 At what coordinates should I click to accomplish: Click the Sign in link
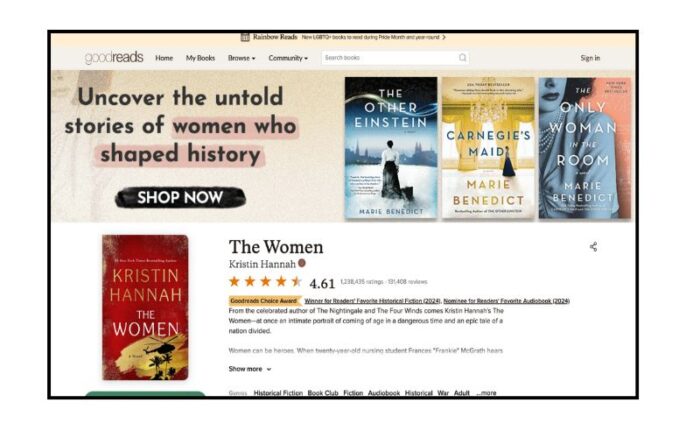[x=590, y=58]
